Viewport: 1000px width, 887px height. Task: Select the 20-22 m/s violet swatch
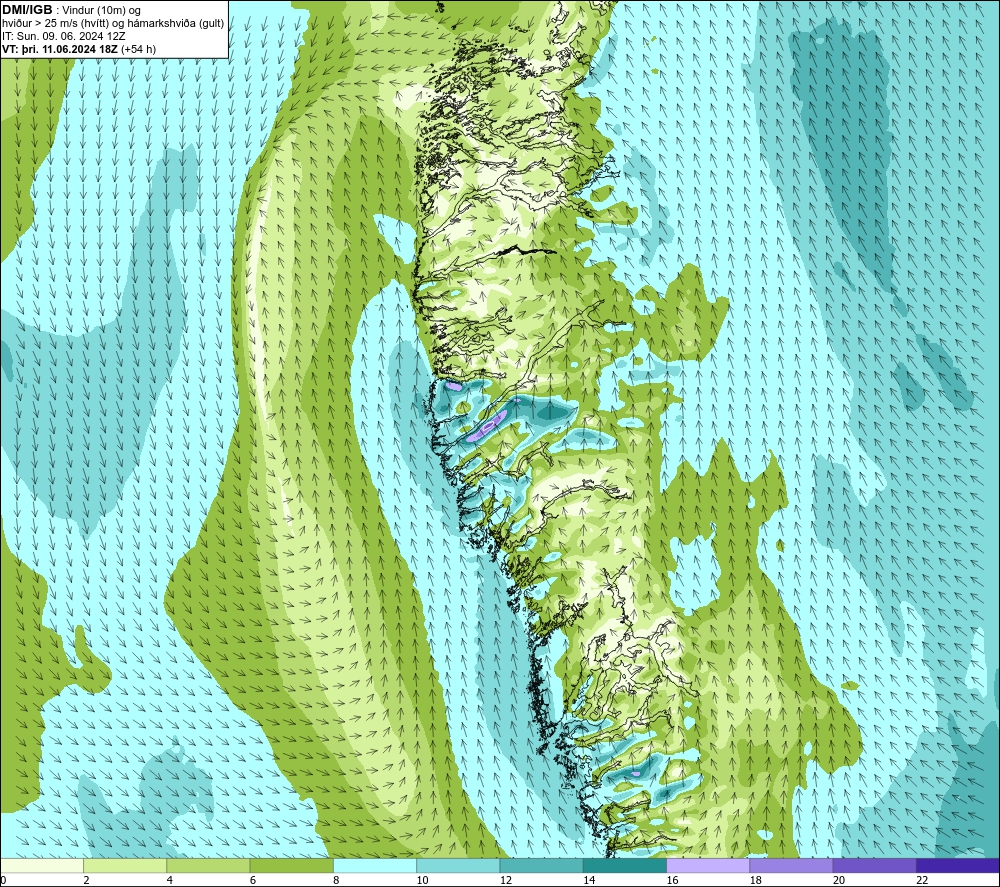click(x=874, y=865)
